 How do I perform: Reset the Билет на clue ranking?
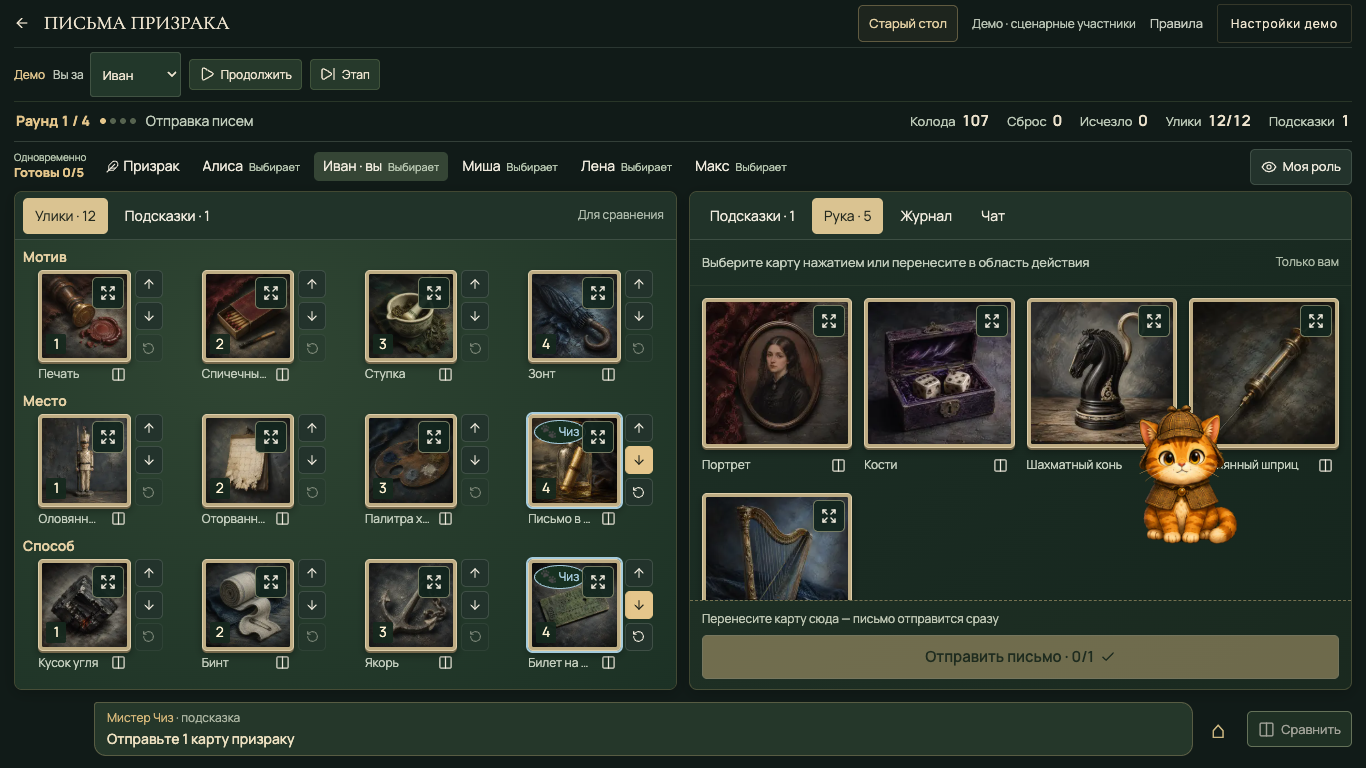[x=638, y=636]
